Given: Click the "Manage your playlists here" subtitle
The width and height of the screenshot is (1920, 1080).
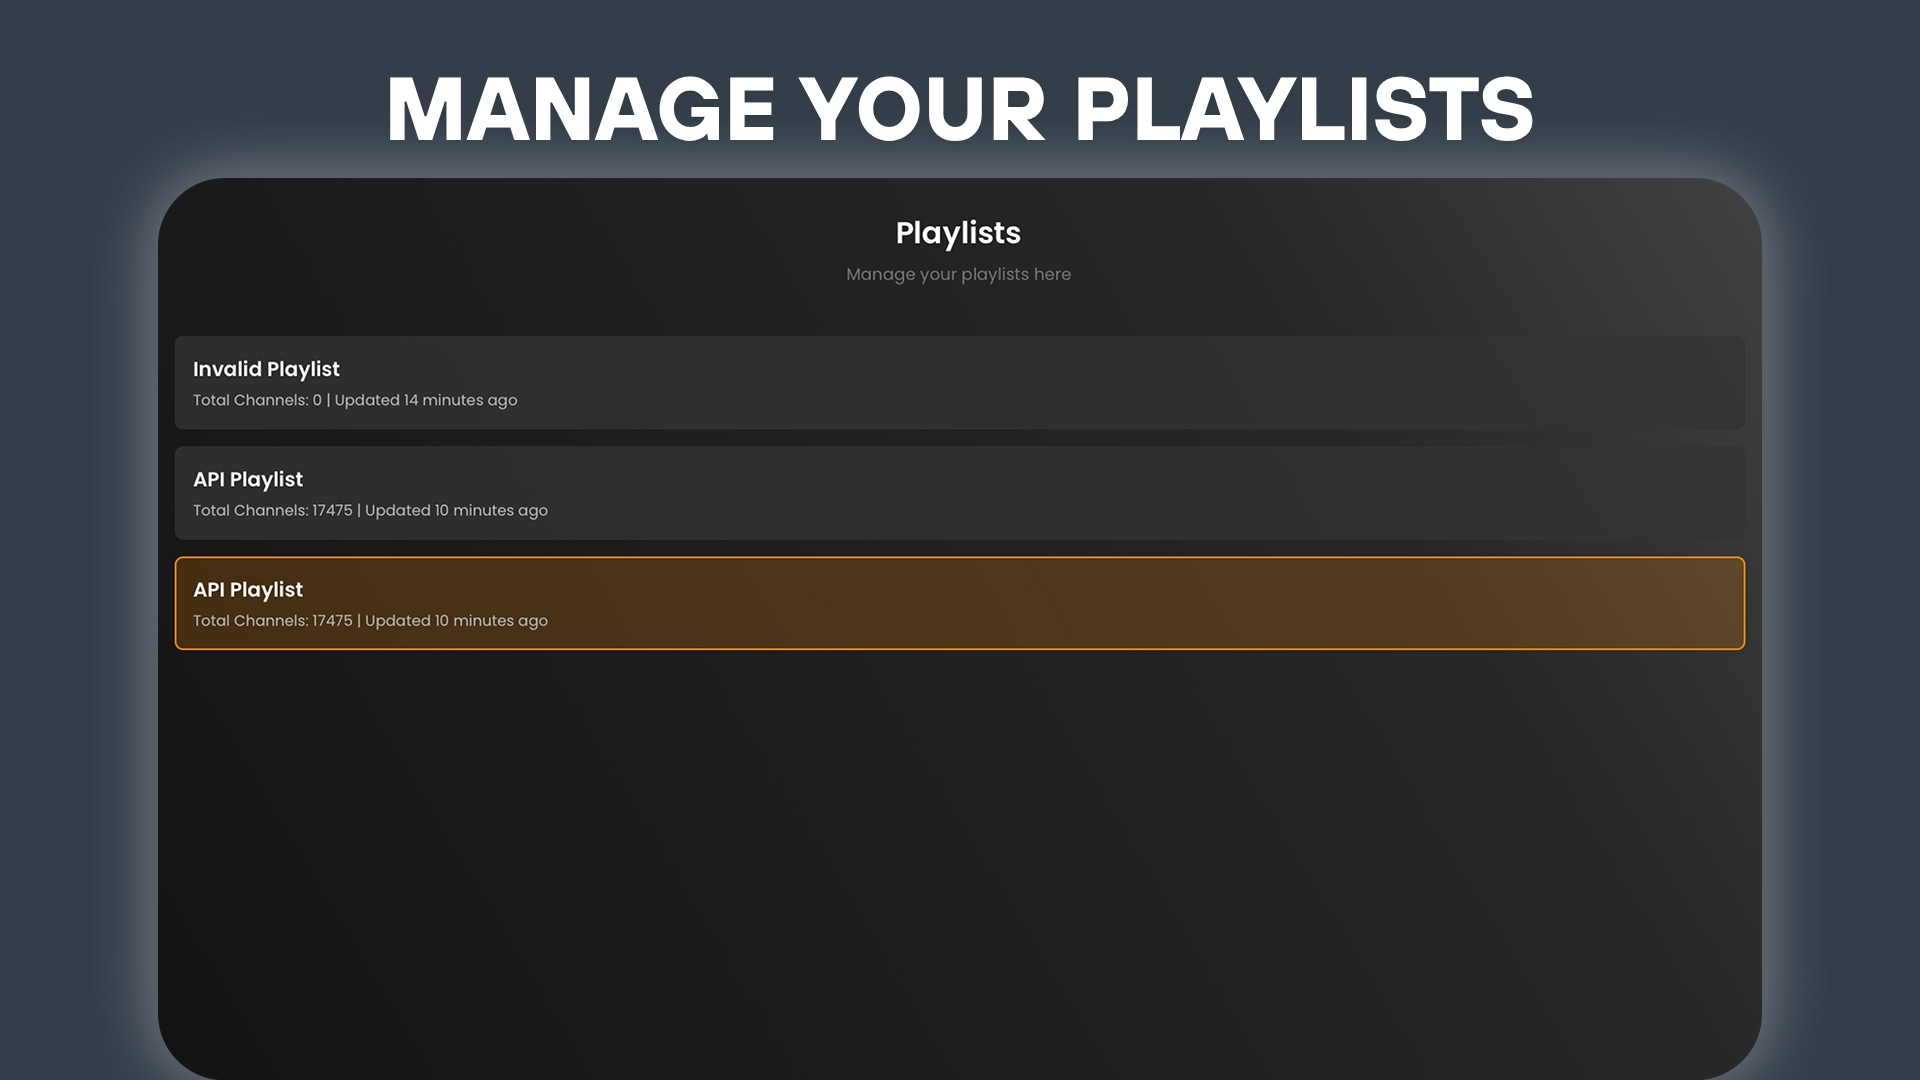Looking at the screenshot, I should coord(958,274).
